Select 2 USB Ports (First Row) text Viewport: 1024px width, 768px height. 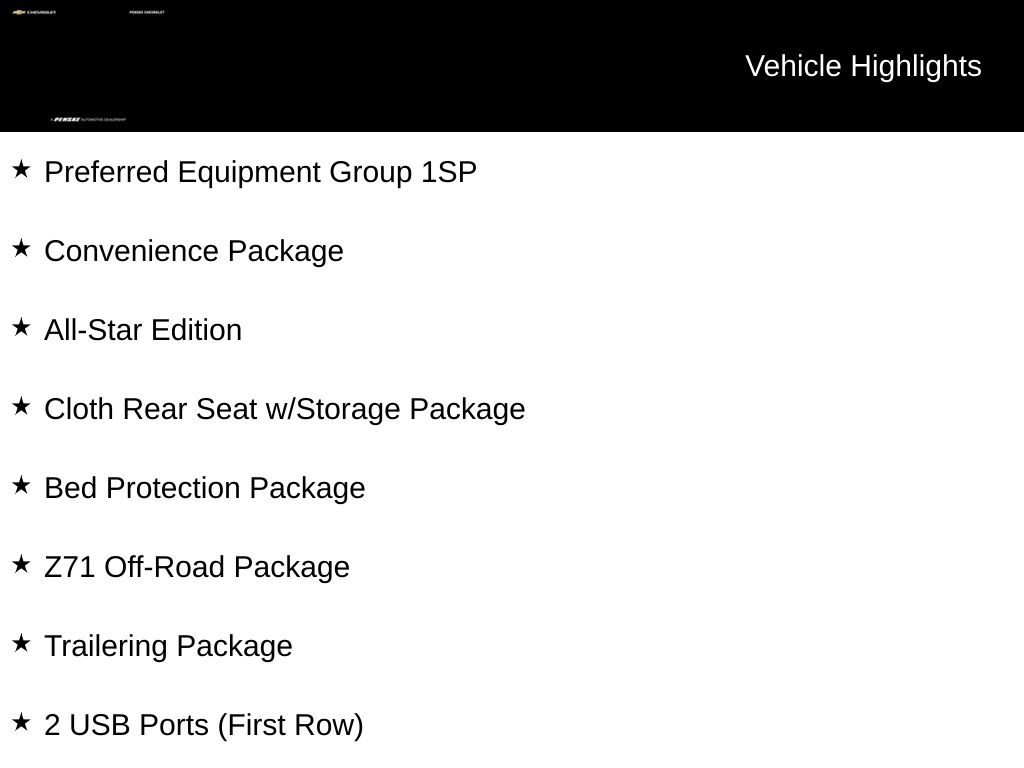204,726
